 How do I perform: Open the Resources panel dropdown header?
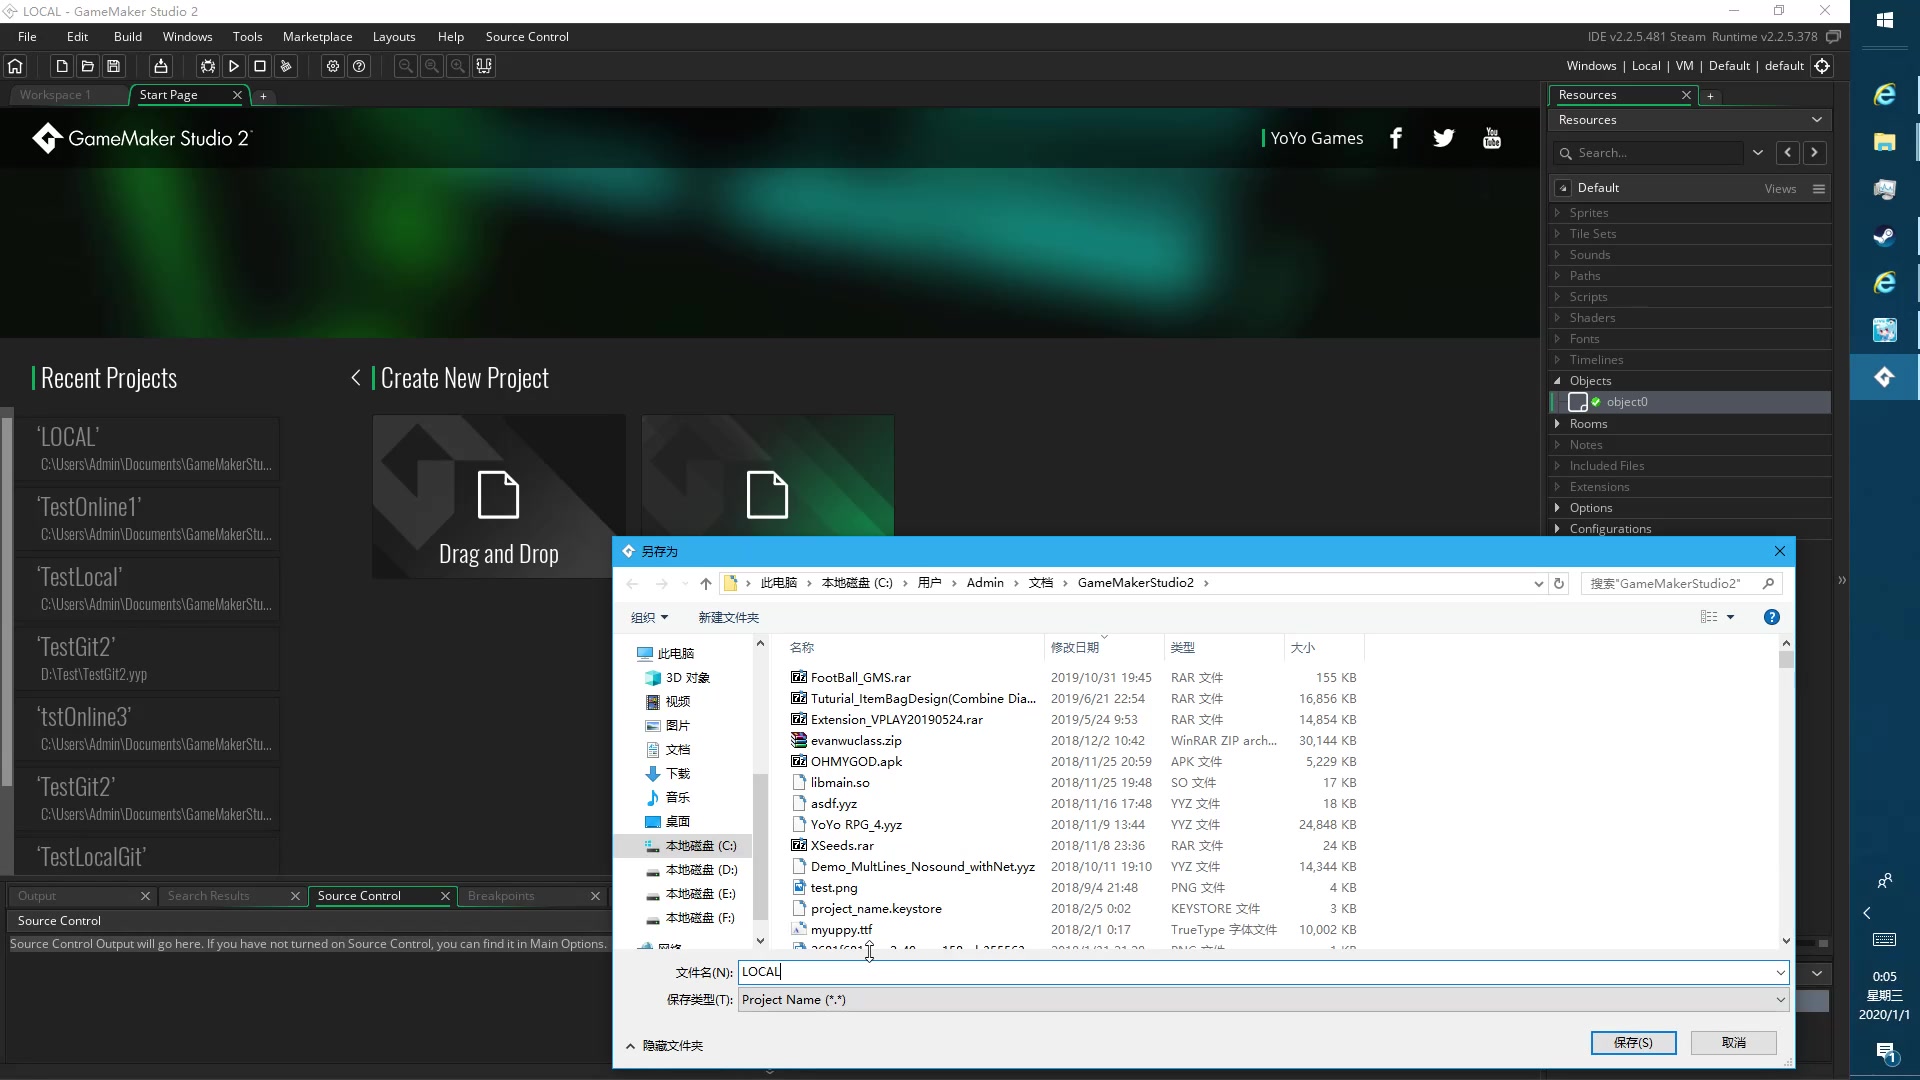(1689, 120)
